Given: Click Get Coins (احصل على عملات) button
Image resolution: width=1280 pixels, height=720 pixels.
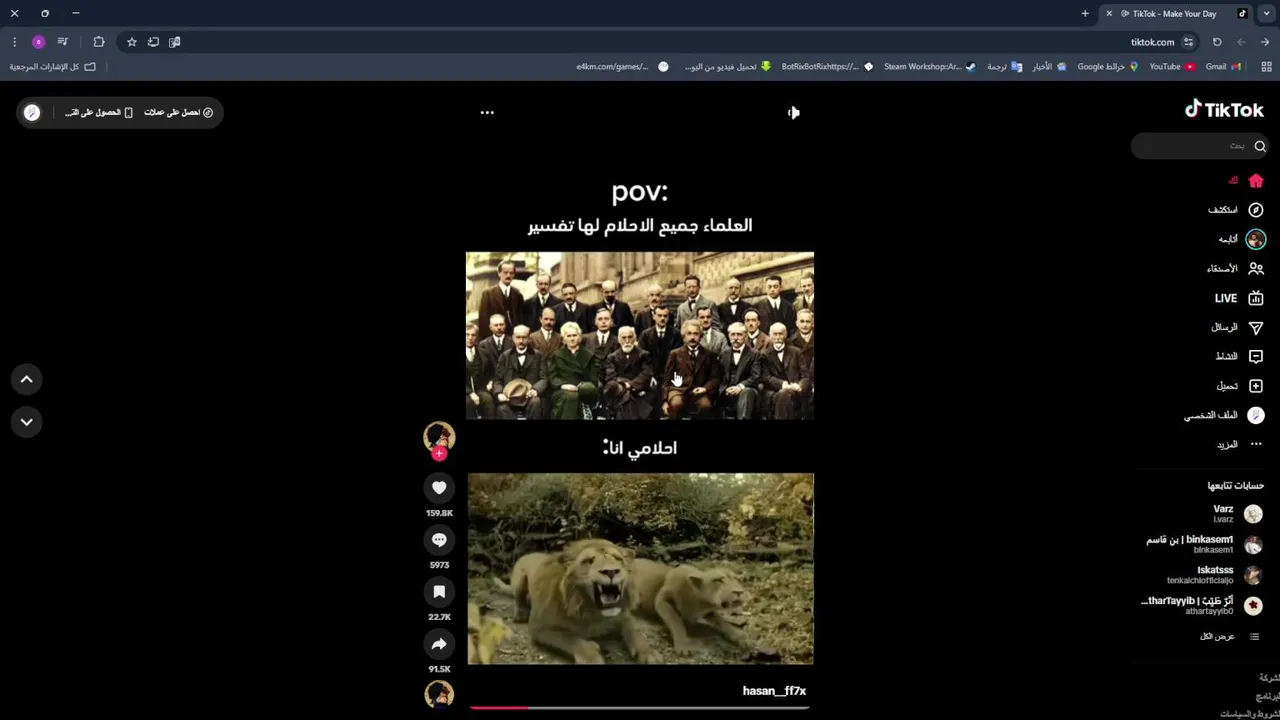Looking at the screenshot, I should click(x=179, y=112).
